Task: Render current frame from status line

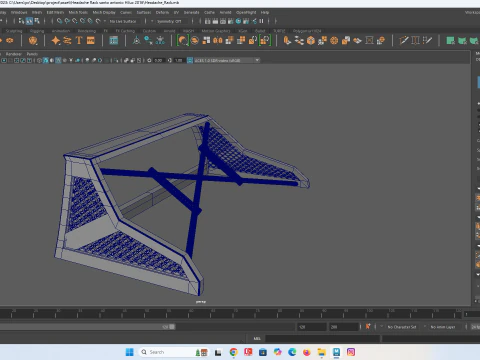Action: (215, 21)
